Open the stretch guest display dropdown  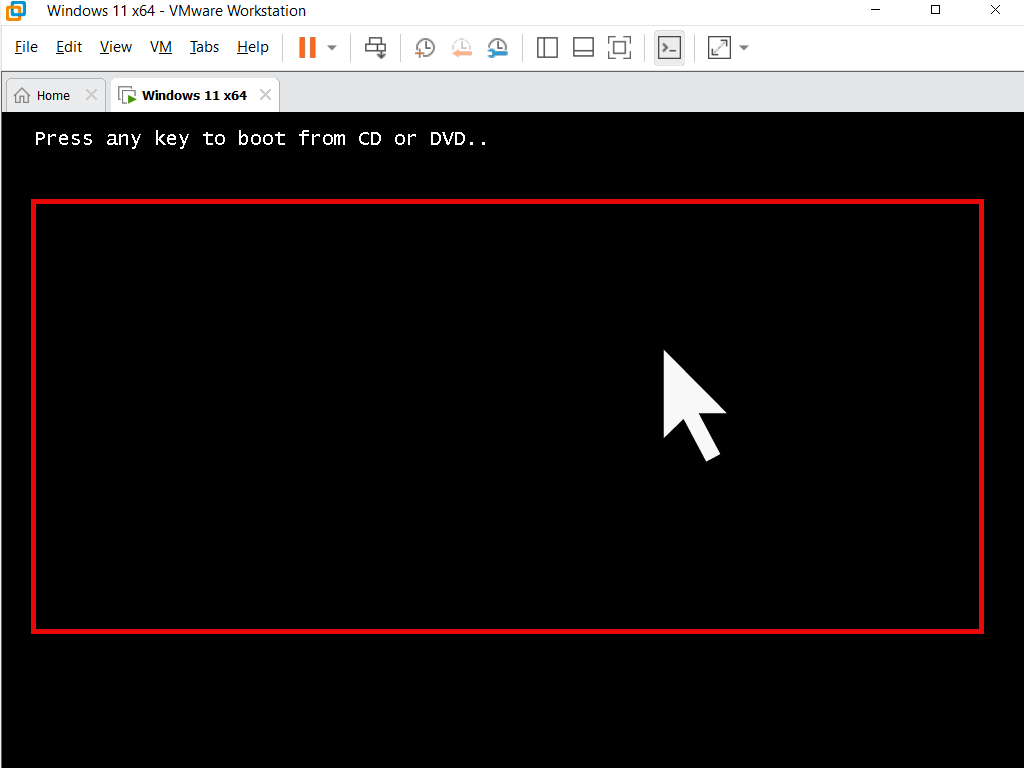743,47
